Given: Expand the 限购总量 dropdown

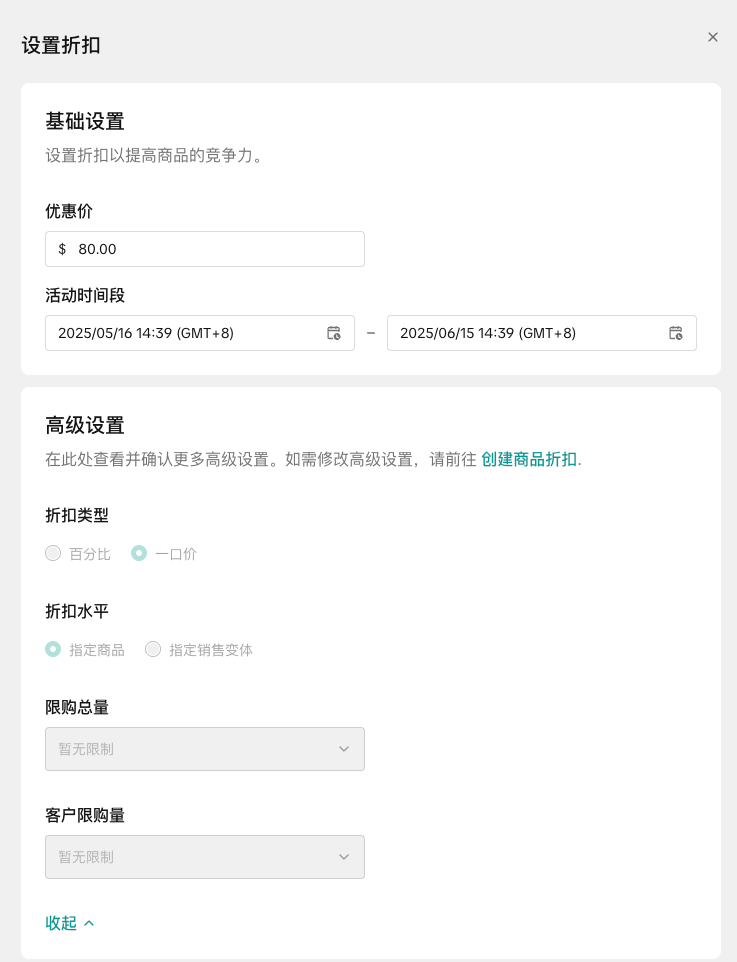Looking at the screenshot, I should click(204, 749).
